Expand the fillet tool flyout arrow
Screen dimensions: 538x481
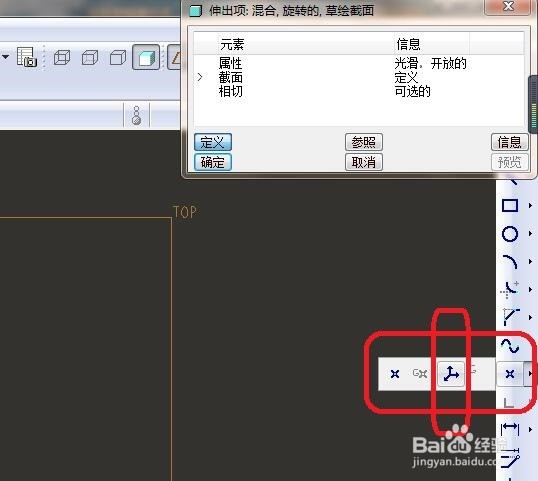pos(530,290)
